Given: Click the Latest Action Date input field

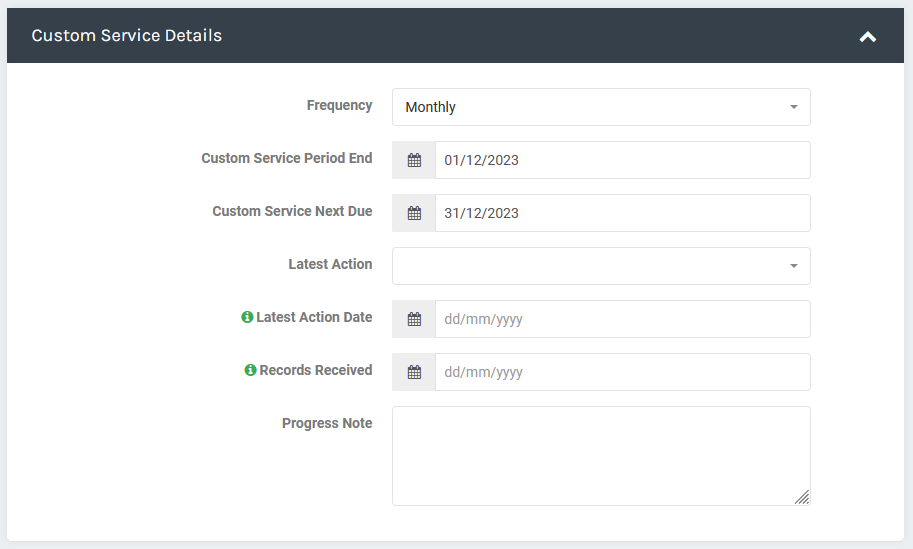Looking at the screenshot, I should click(x=622, y=319).
